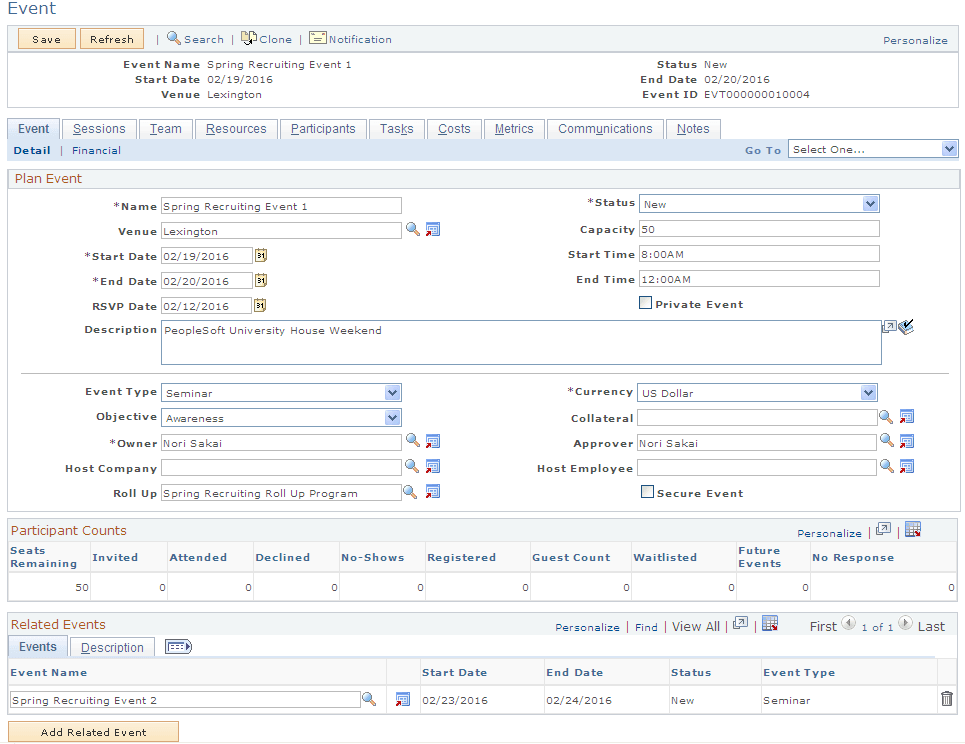Click the View All link in Related Events
965x744 pixels.
point(694,626)
